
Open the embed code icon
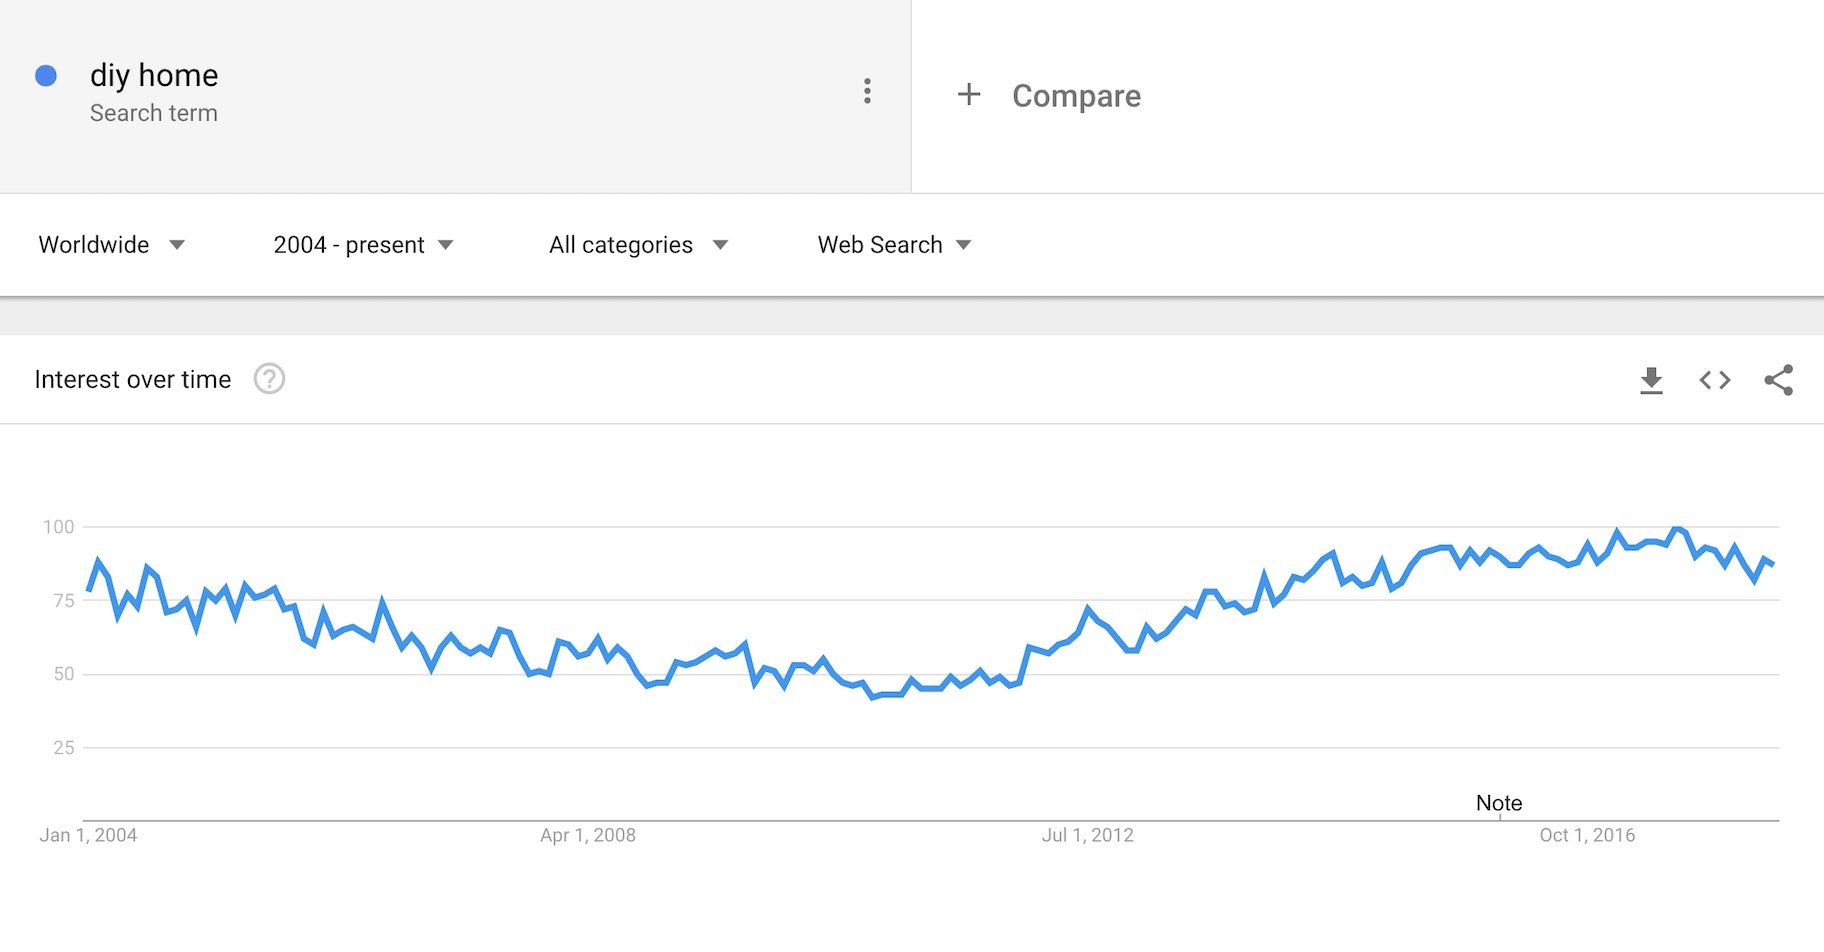pos(1715,380)
